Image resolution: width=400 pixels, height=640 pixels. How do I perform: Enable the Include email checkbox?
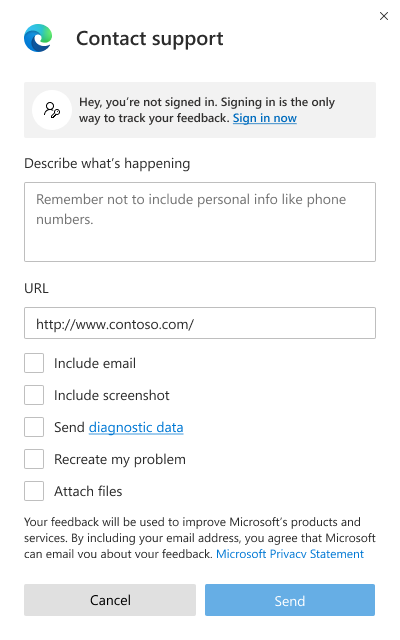tap(34, 363)
